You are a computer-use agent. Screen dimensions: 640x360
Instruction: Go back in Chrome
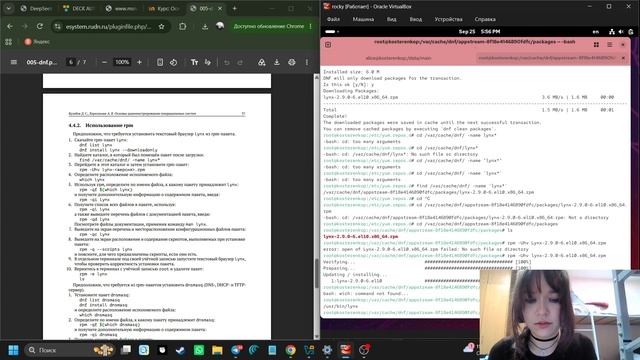point(10,26)
